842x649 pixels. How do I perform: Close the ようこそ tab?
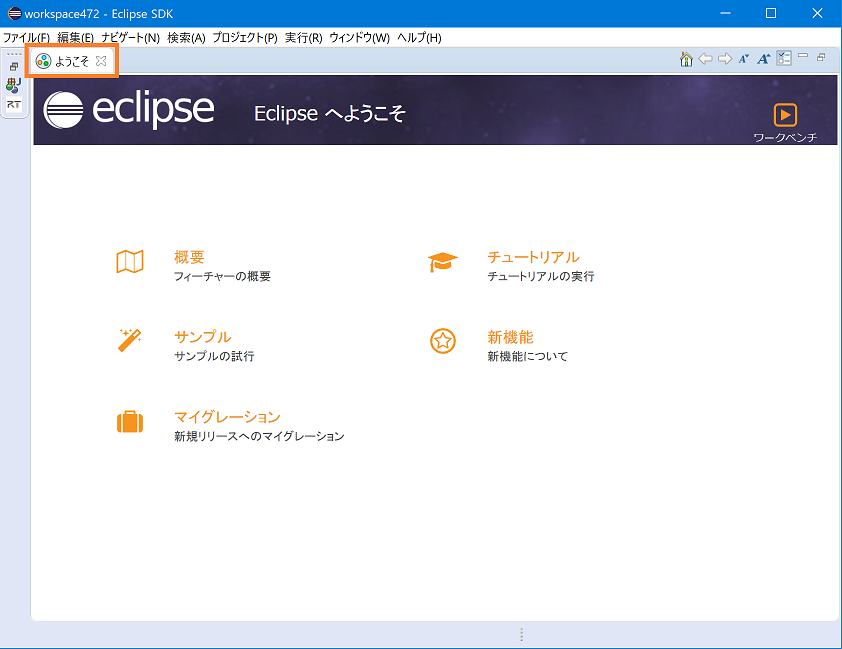click(x=101, y=61)
